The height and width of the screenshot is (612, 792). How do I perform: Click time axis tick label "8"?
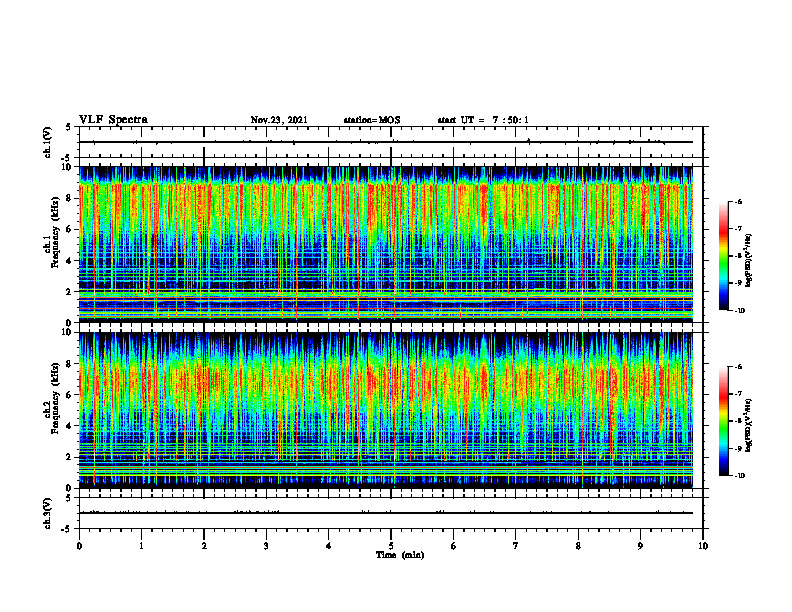click(x=578, y=546)
